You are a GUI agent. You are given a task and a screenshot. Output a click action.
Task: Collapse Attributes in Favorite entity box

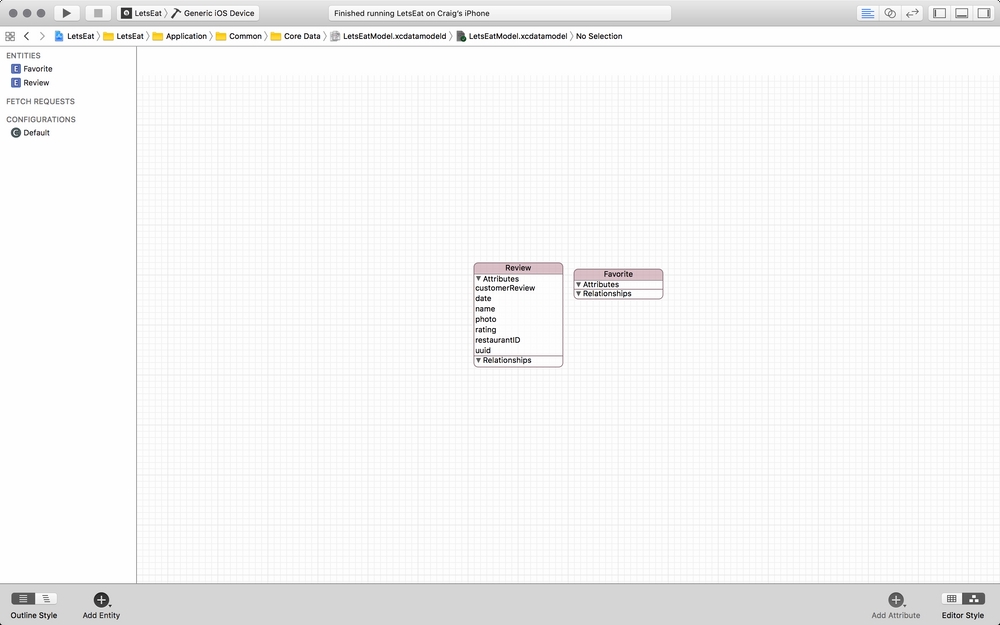coord(578,284)
